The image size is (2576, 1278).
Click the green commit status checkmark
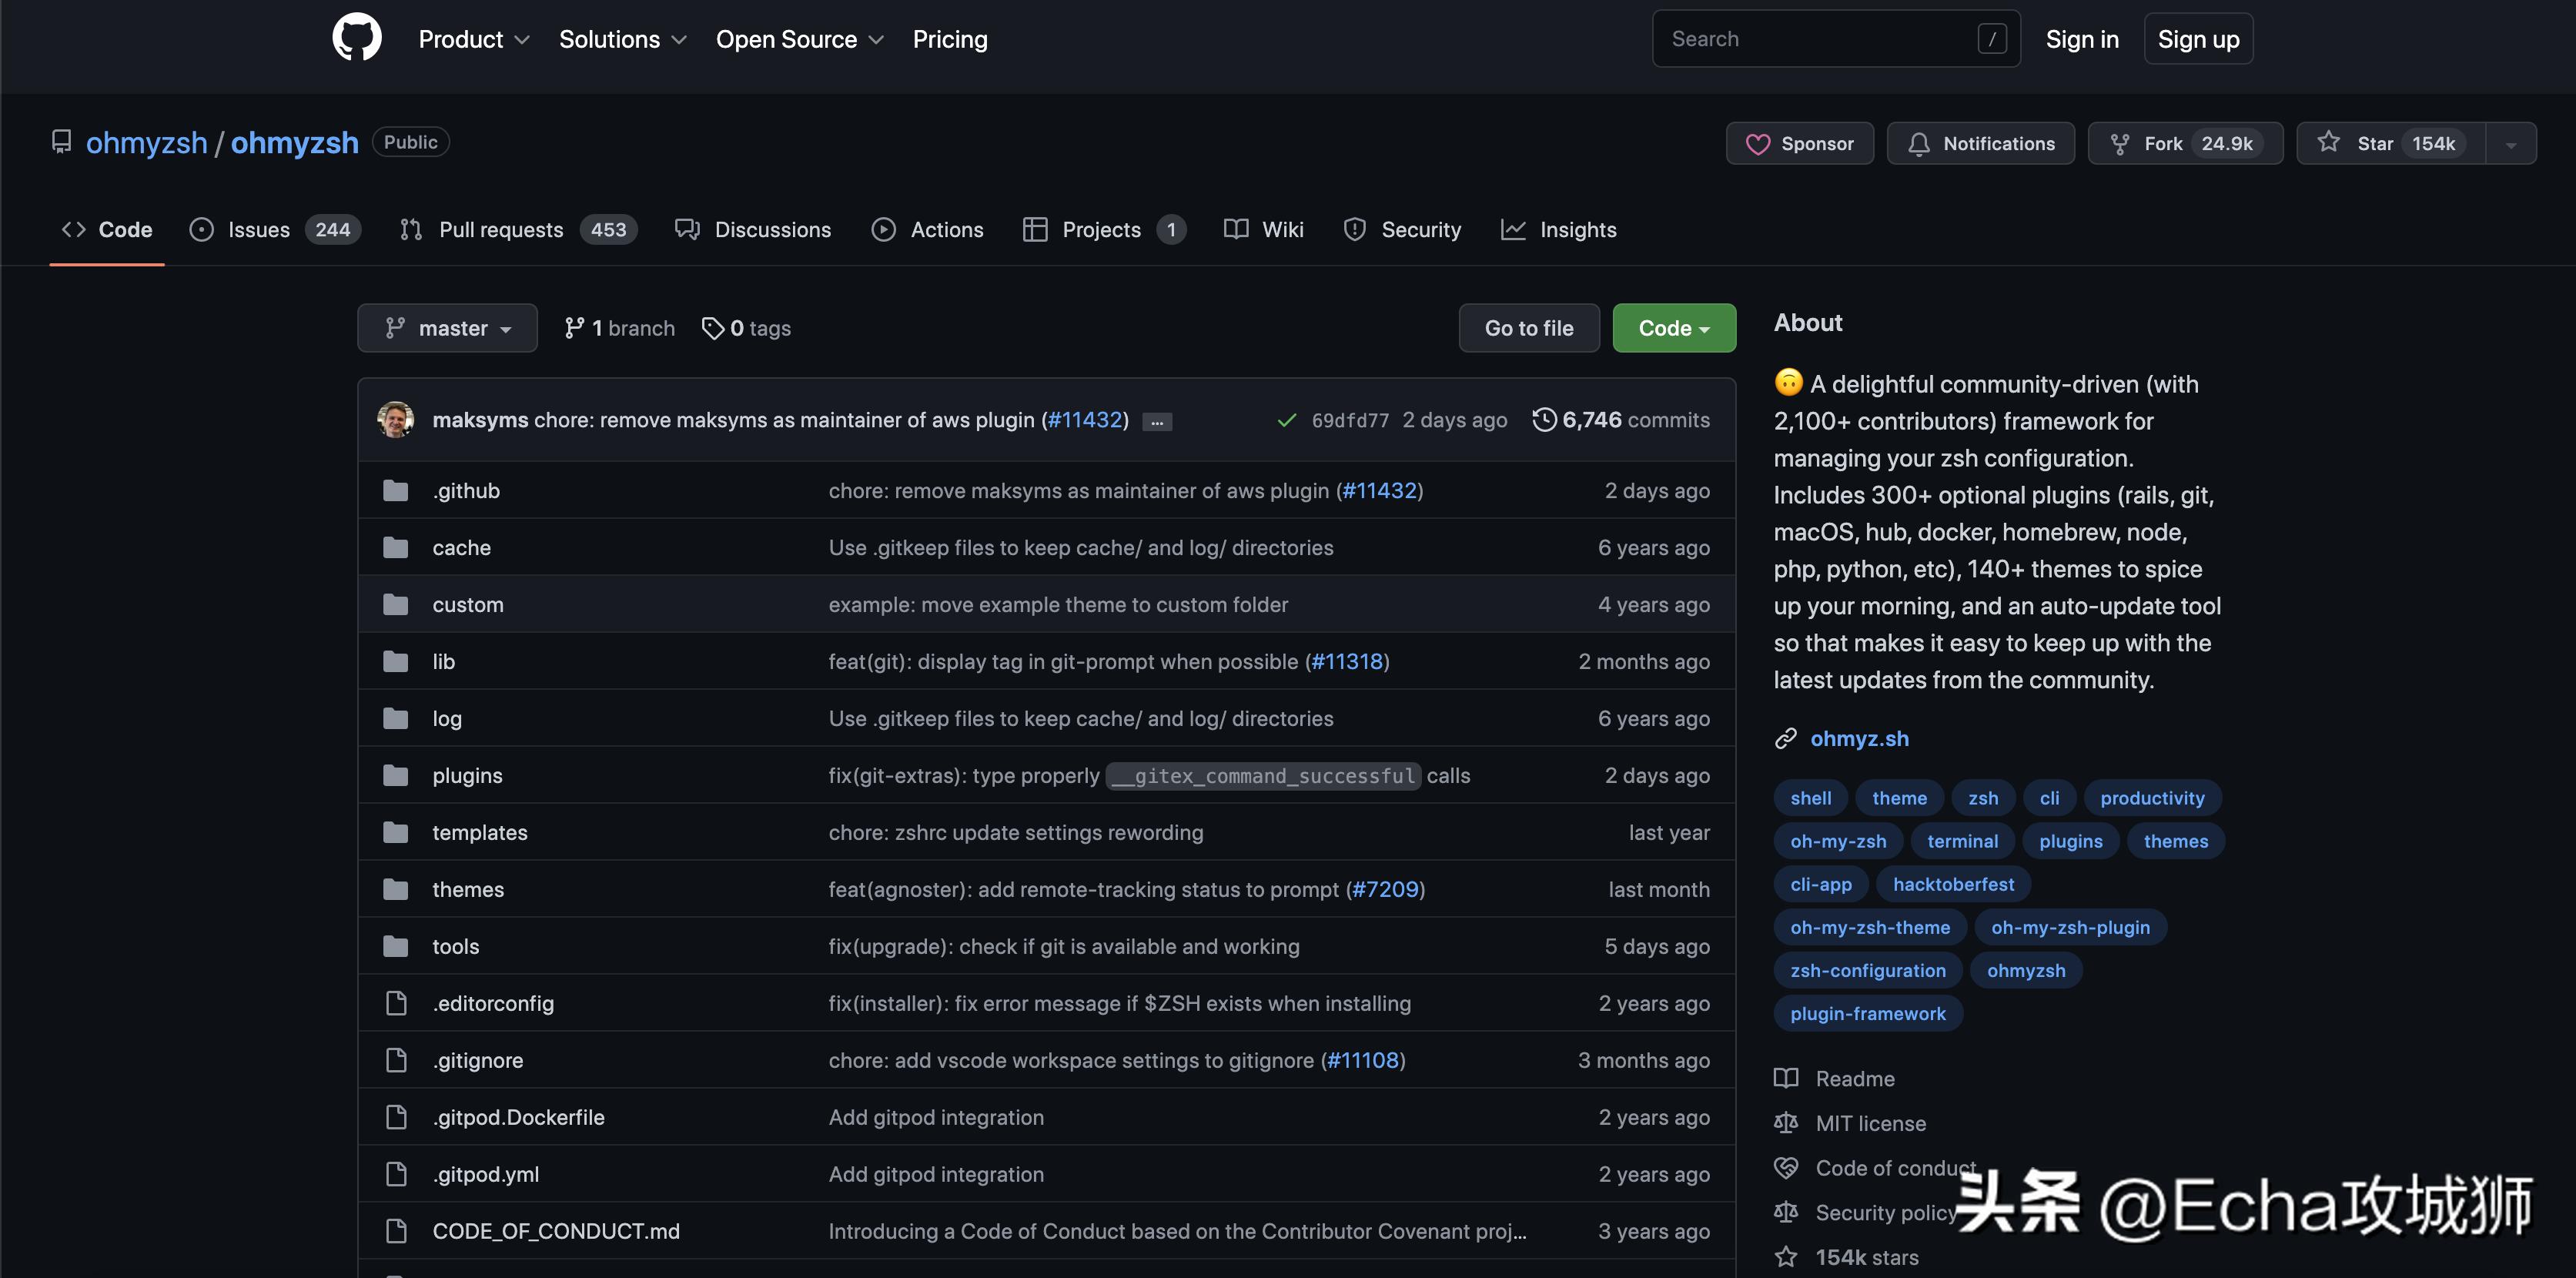[1286, 421]
